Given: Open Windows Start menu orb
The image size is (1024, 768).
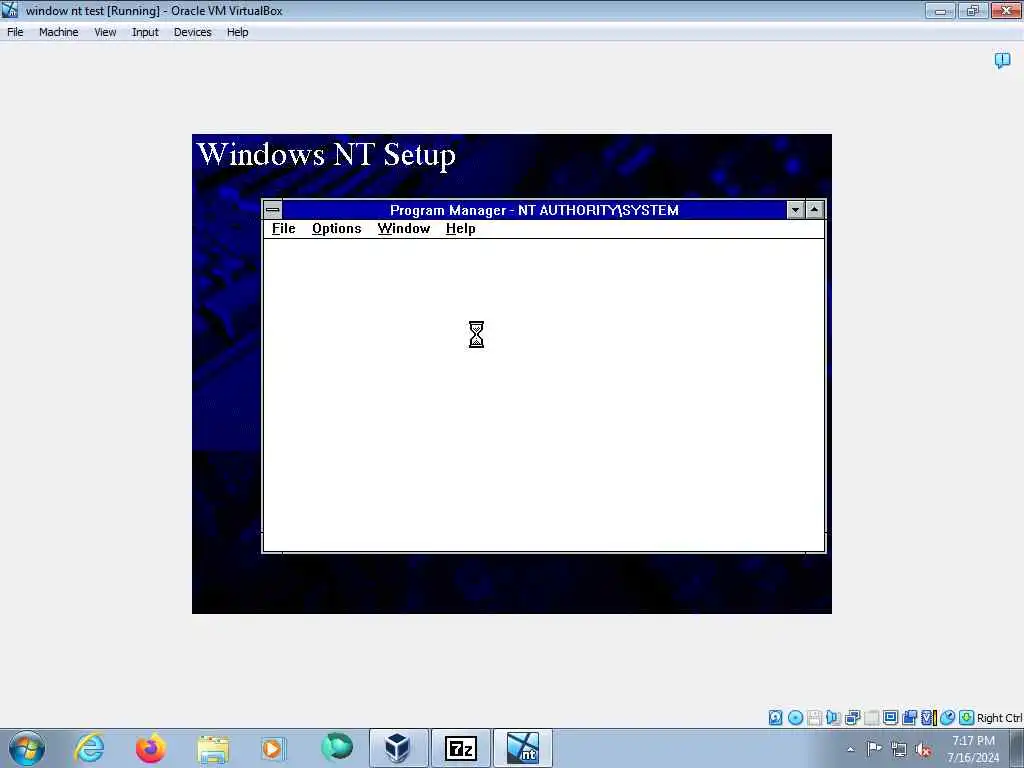Looking at the screenshot, I should [x=27, y=748].
